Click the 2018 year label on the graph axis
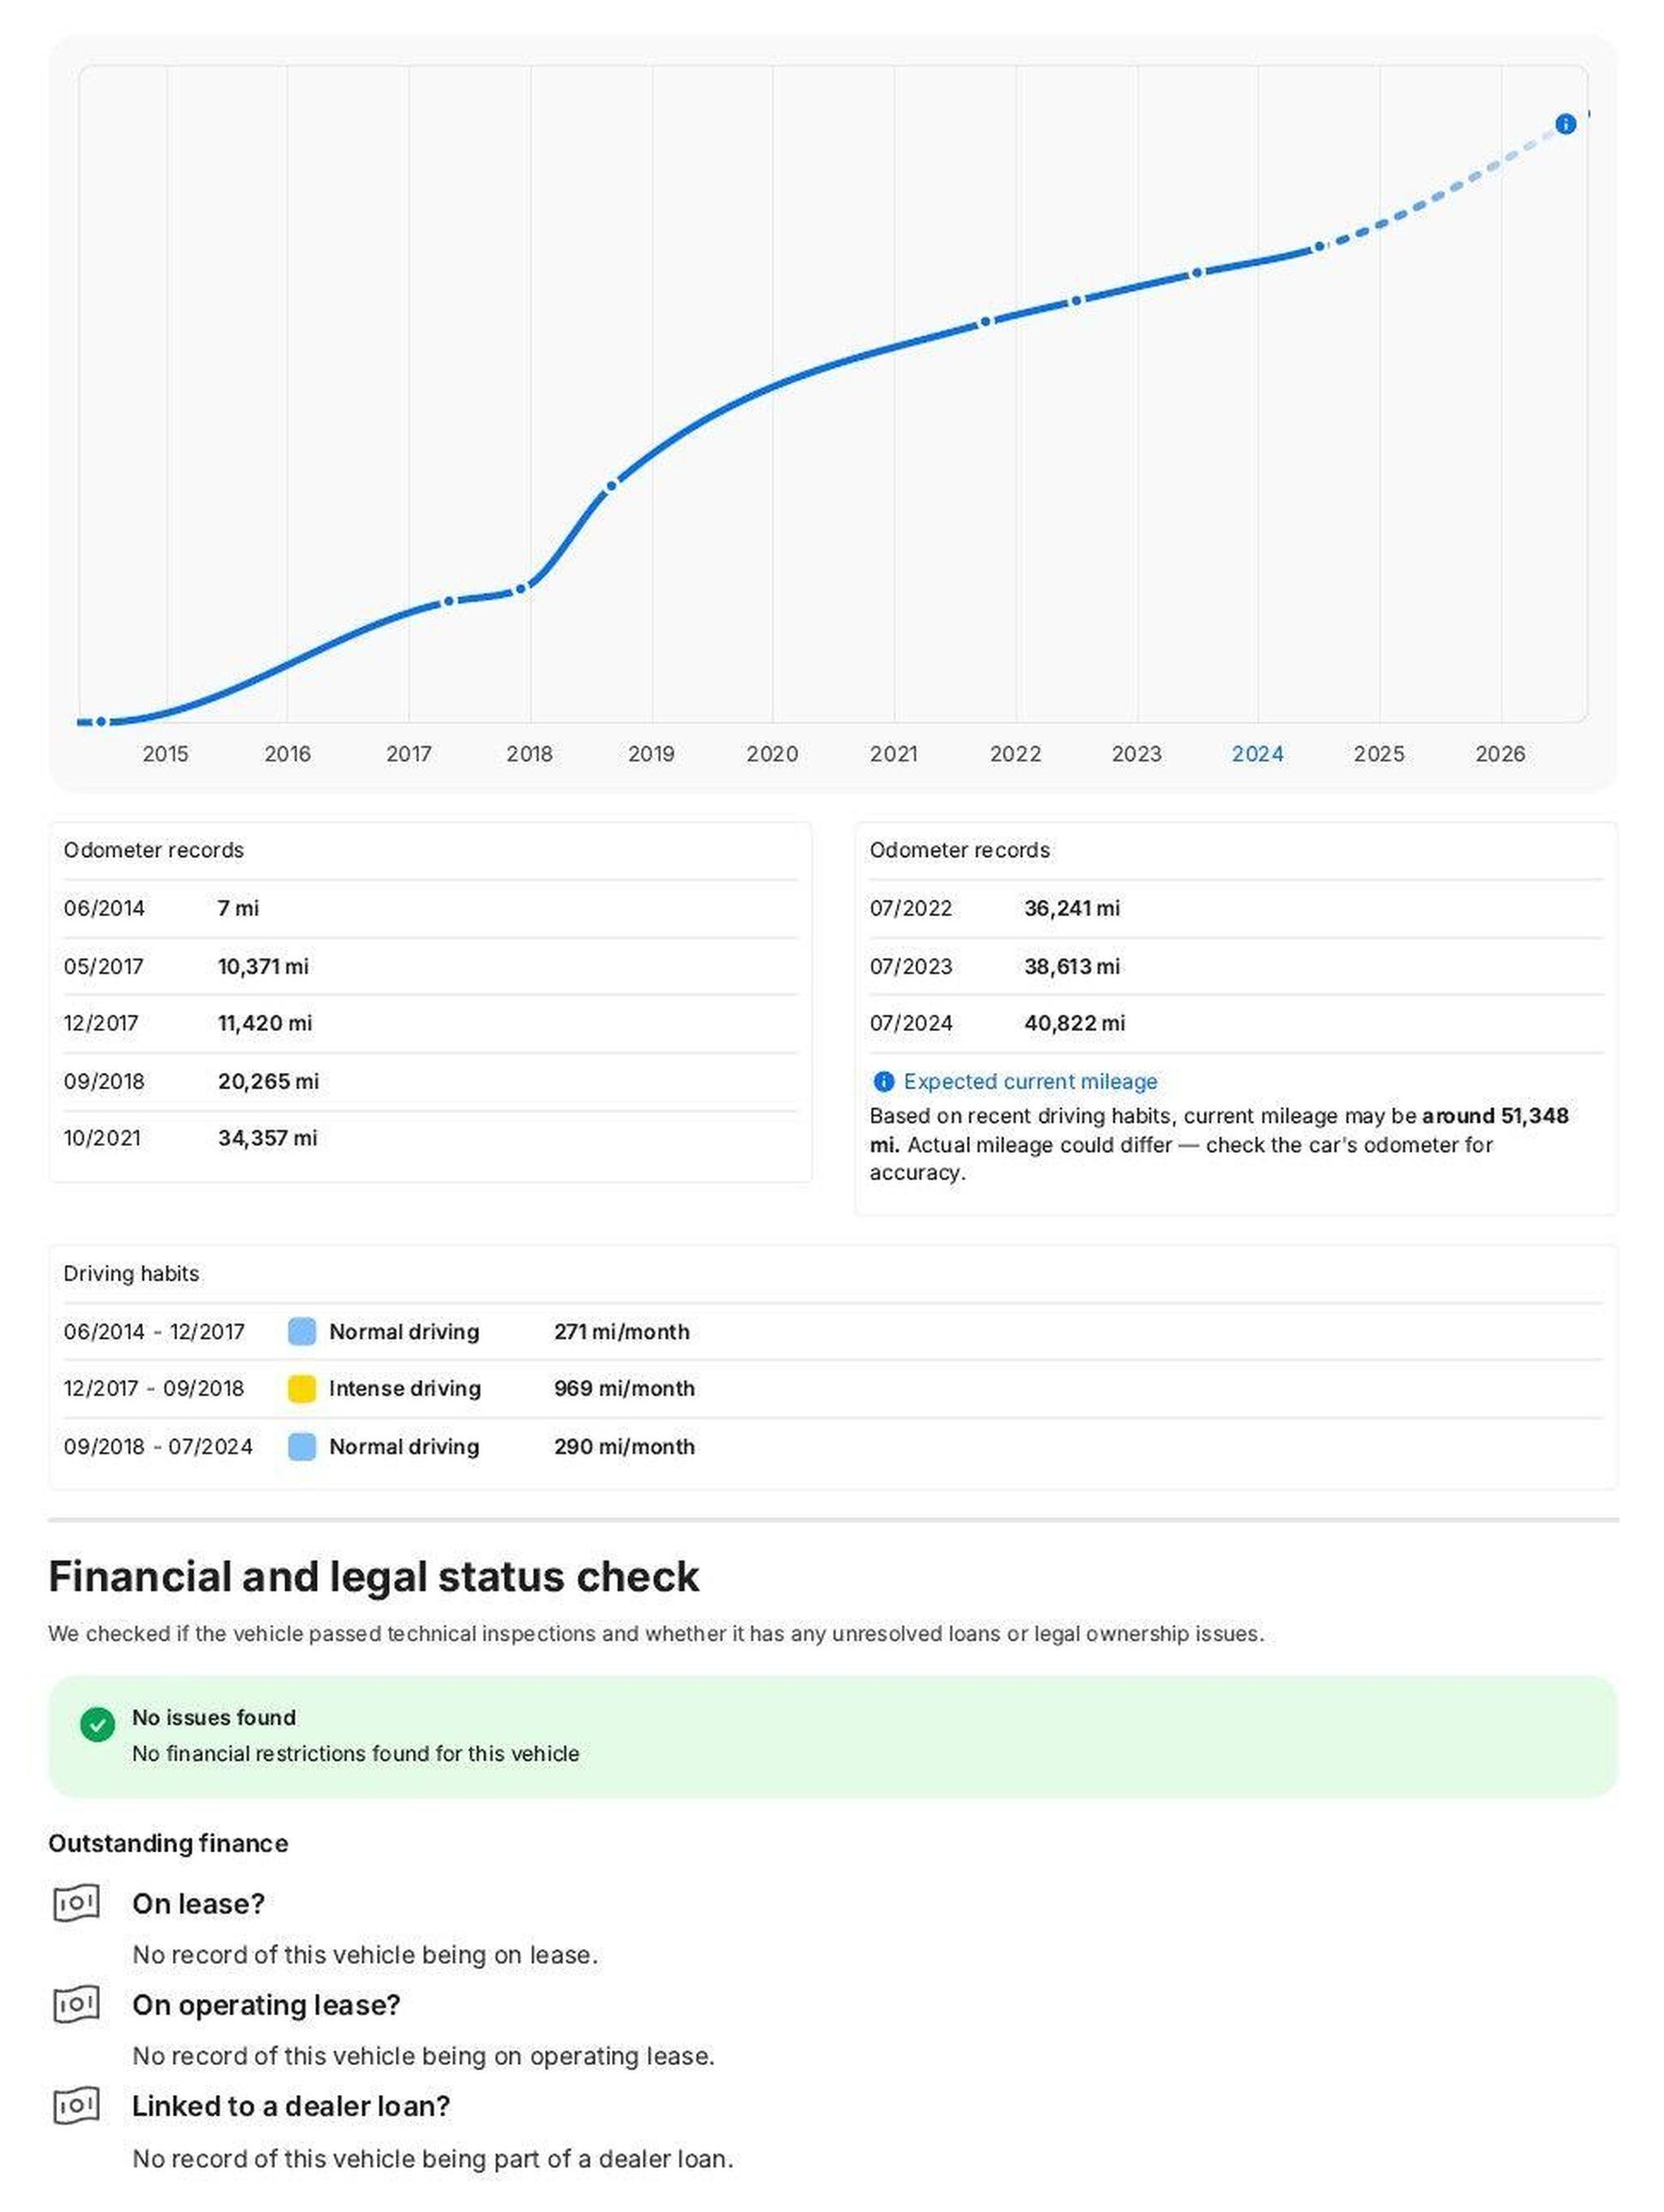Viewport: 1664px width, 2212px height. tap(529, 753)
